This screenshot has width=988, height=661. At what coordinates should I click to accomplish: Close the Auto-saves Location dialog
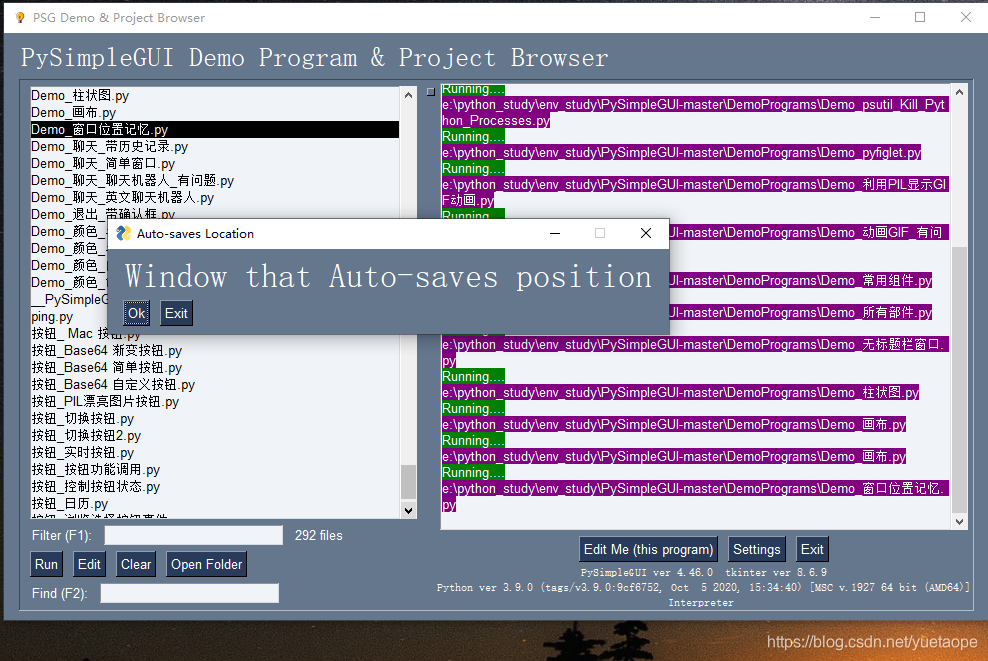click(x=646, y=233)
